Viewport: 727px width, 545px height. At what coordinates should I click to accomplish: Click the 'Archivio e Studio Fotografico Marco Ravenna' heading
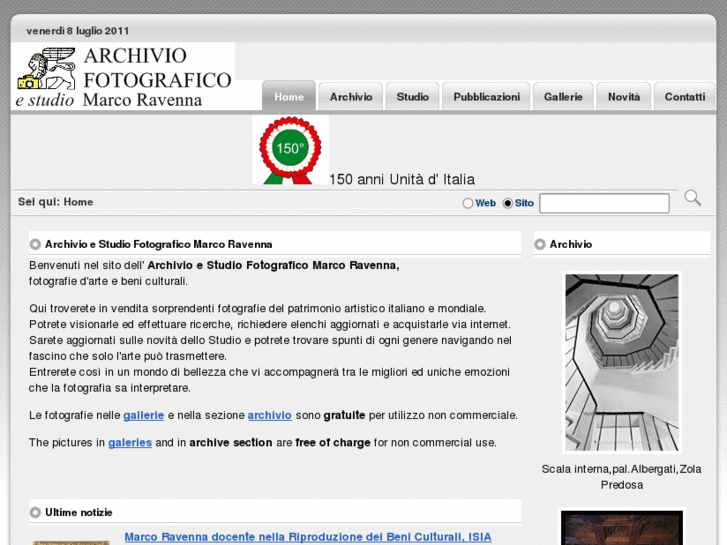[159, 244]
